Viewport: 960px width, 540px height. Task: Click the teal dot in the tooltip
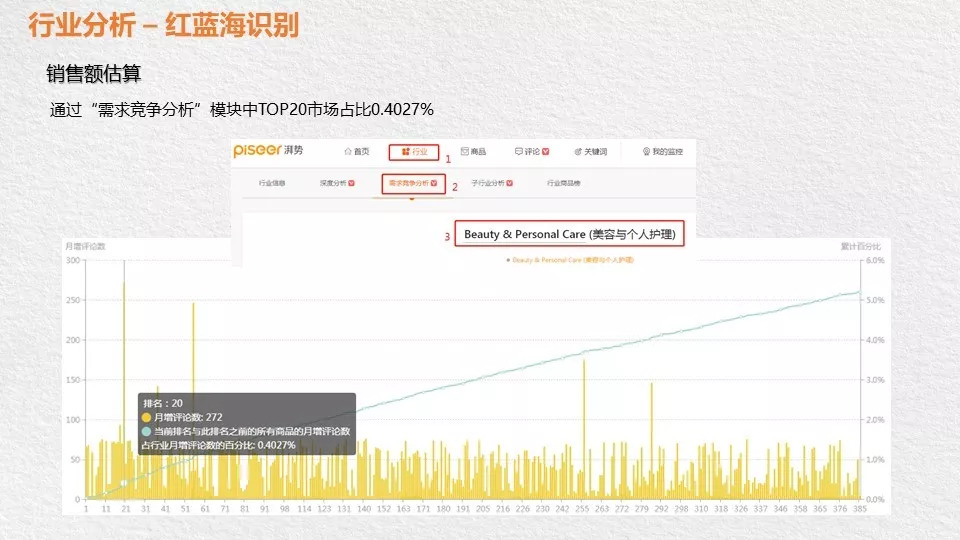146,432
